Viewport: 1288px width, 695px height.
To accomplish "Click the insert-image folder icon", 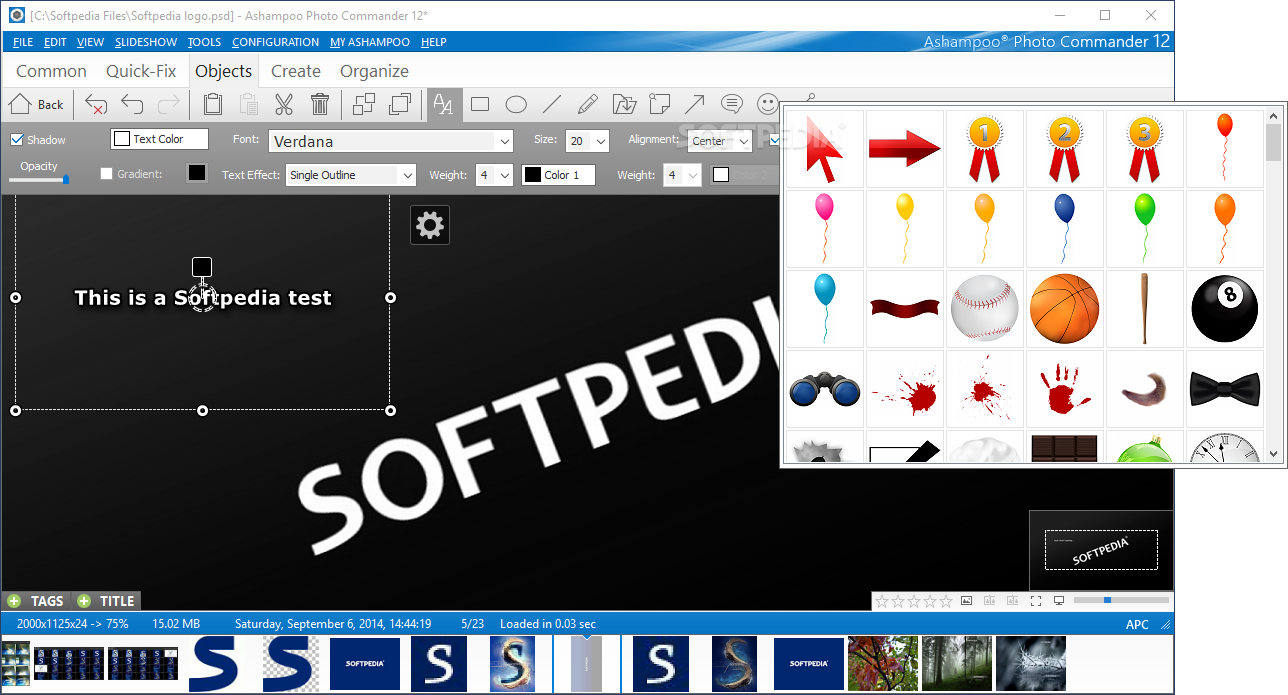I will (624, 104).
